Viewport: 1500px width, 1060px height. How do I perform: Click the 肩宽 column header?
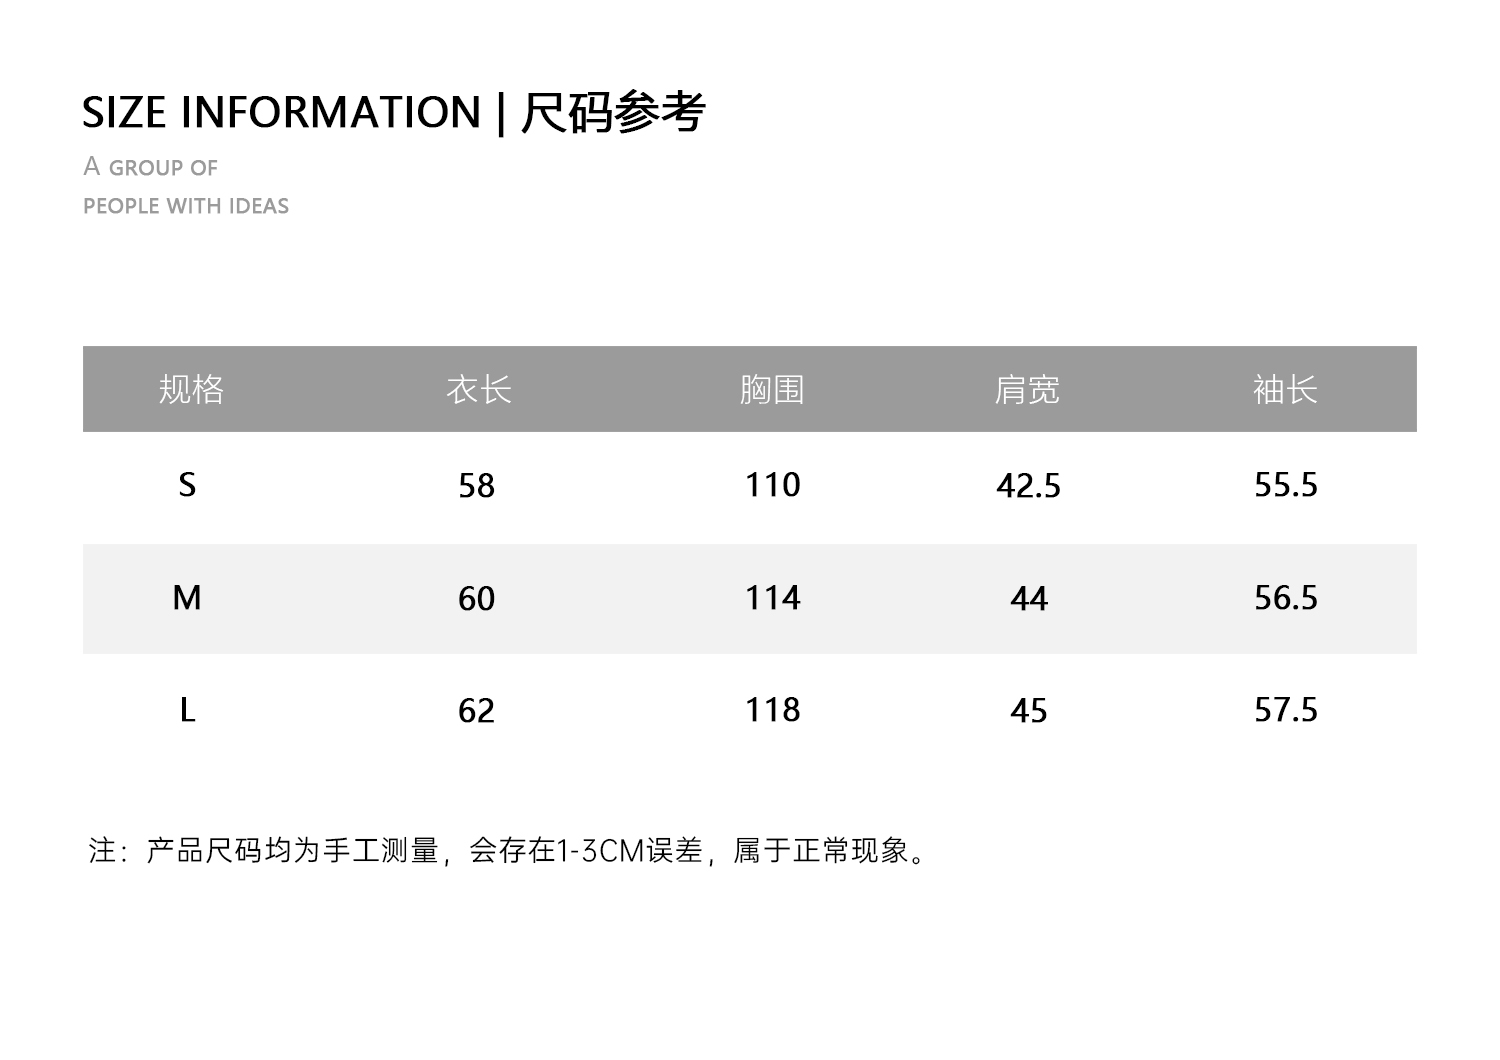tap(1027, 389)
